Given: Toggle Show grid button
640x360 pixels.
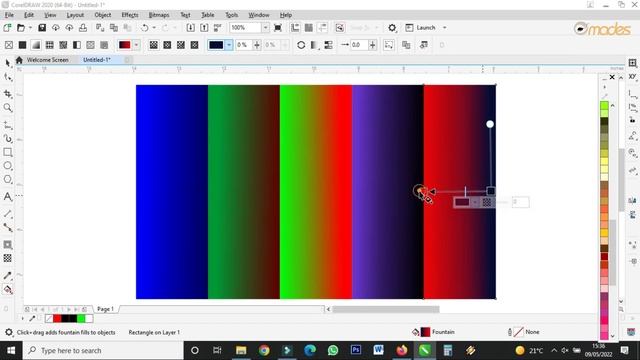Looking at the screenshot, I should [309, 28].
